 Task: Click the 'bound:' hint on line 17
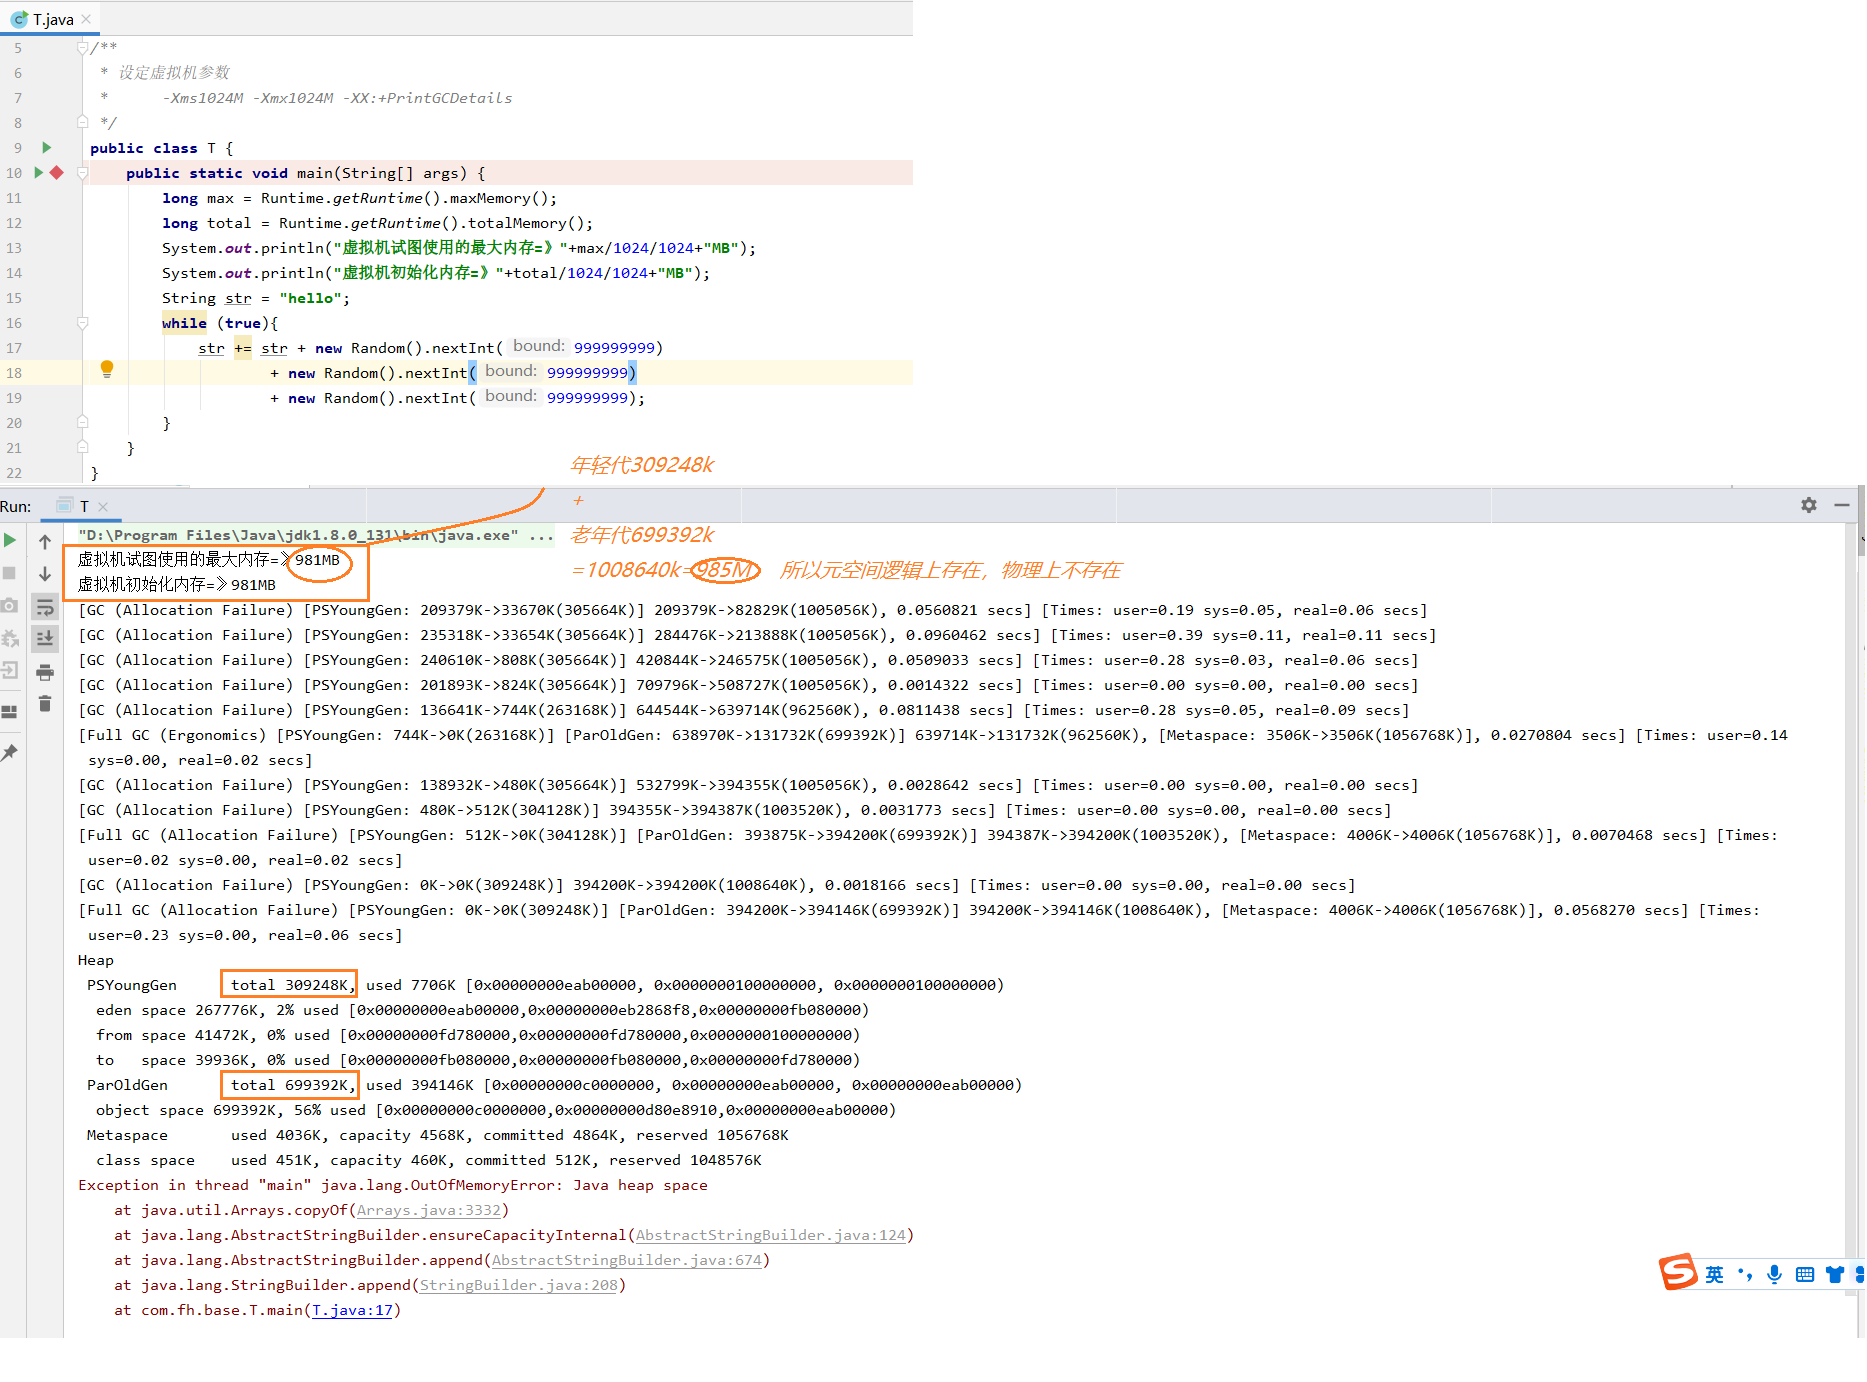coord(538,346)
